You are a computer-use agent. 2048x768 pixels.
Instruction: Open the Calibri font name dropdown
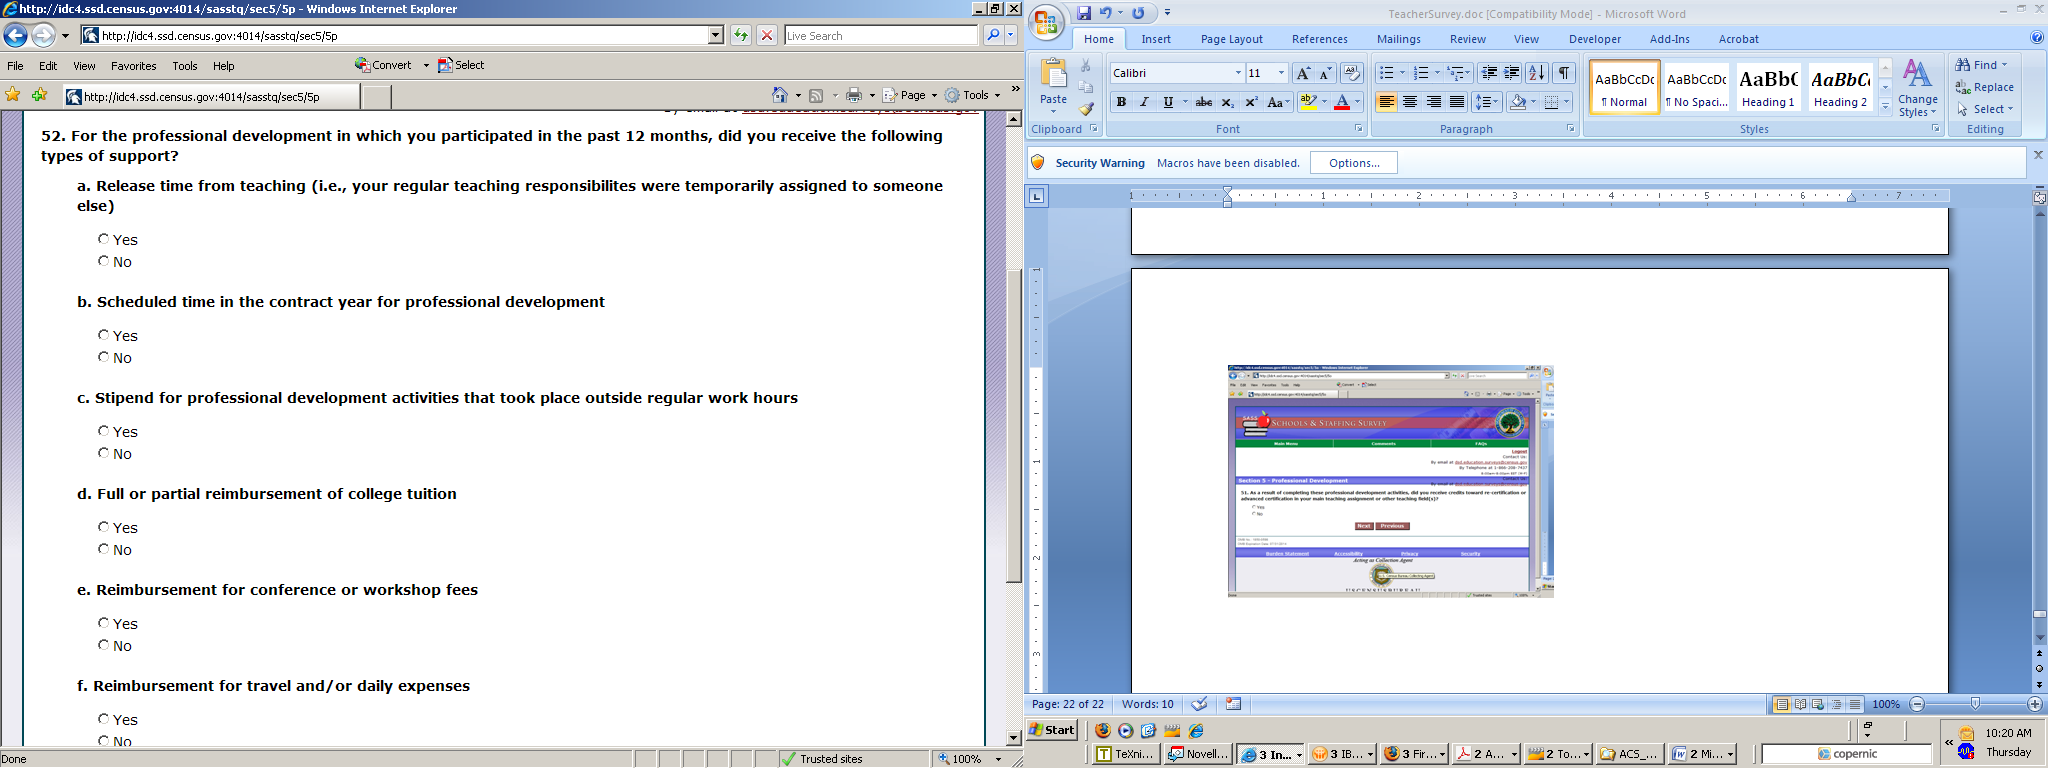1238,73
